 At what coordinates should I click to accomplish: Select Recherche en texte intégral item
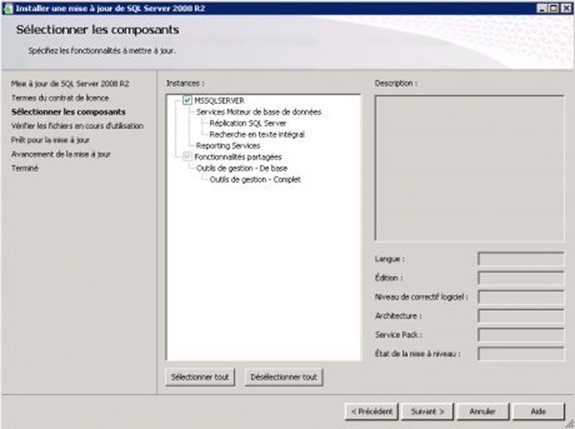point(257,135)
